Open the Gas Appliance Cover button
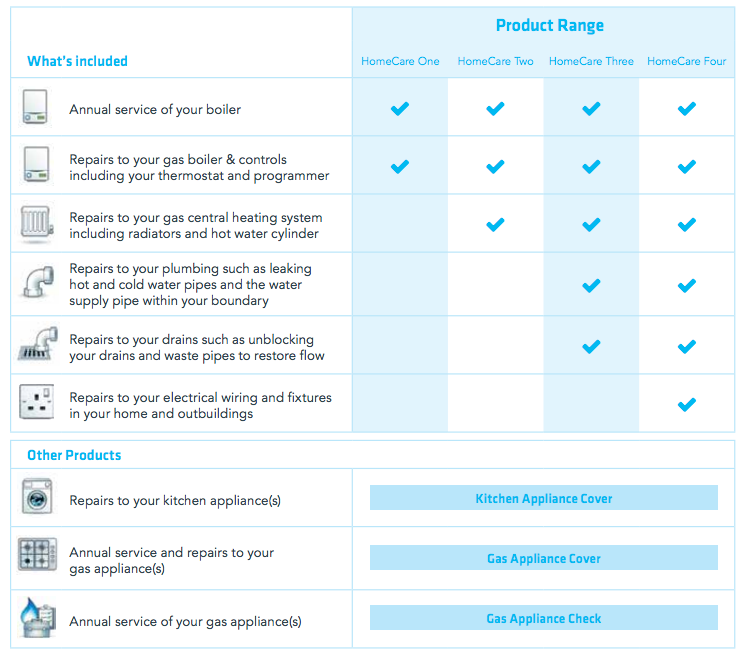 pyautogui.click(x=544, y=558)
